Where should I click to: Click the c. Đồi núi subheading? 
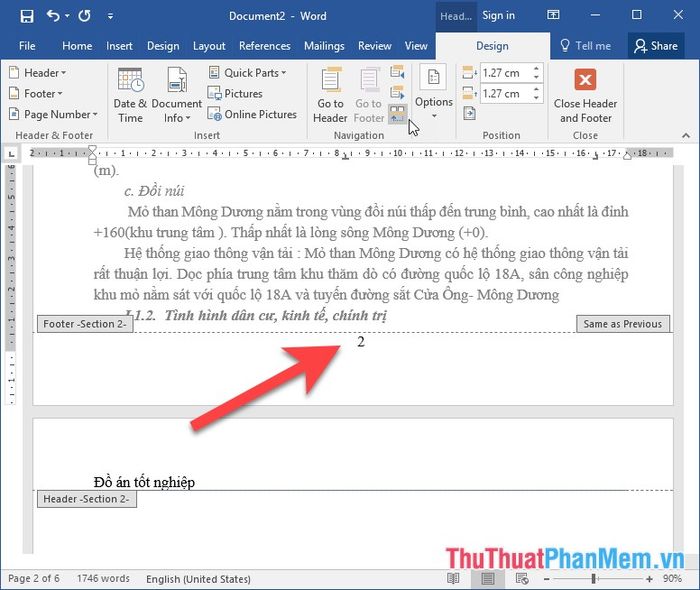point(154,191)
